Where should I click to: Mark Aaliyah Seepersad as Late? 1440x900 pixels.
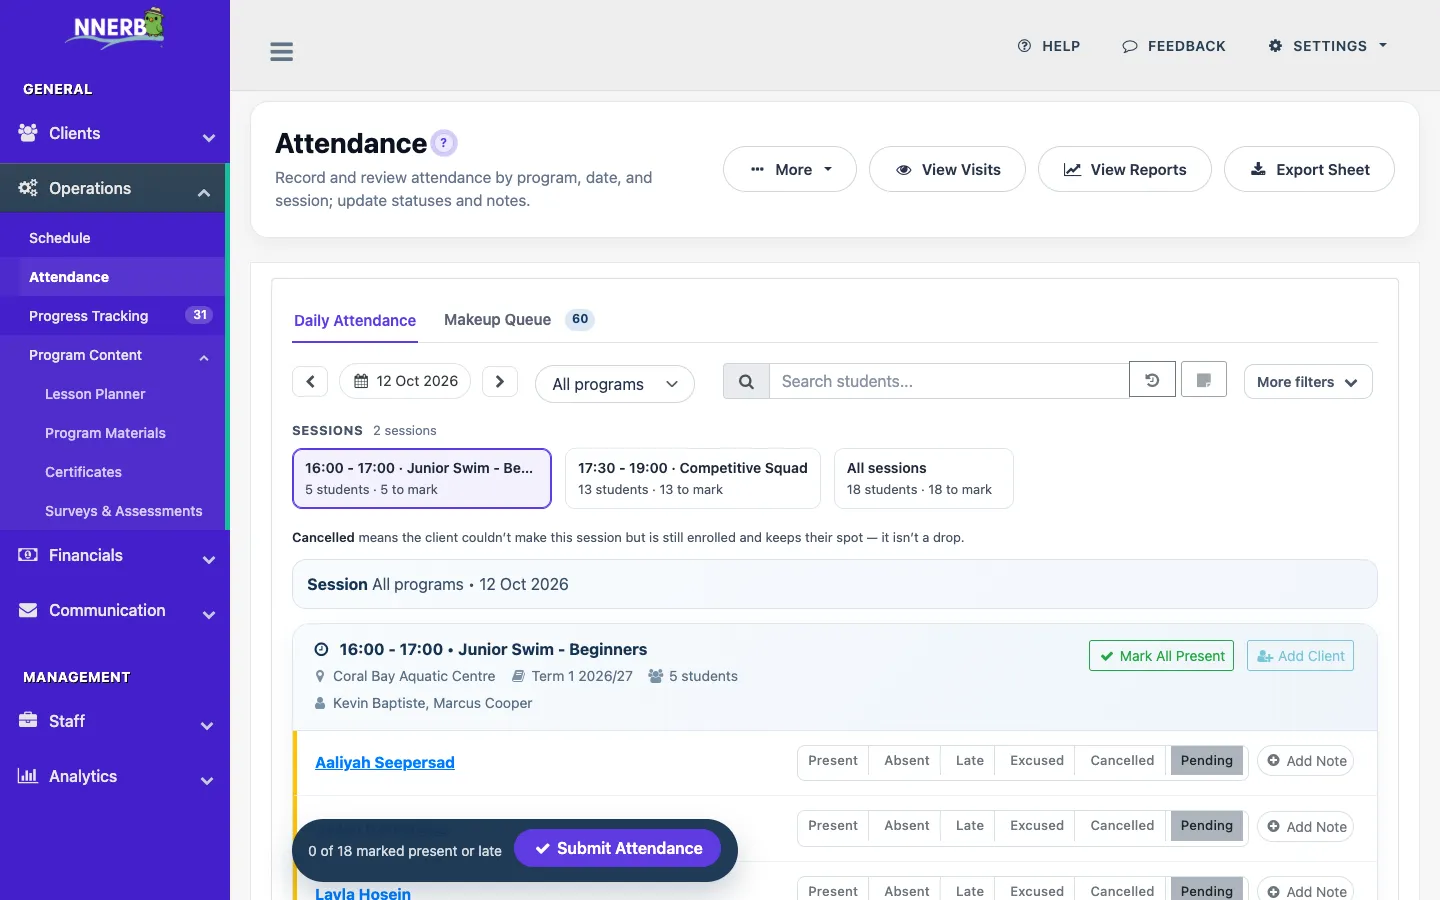tap(970, 761)
